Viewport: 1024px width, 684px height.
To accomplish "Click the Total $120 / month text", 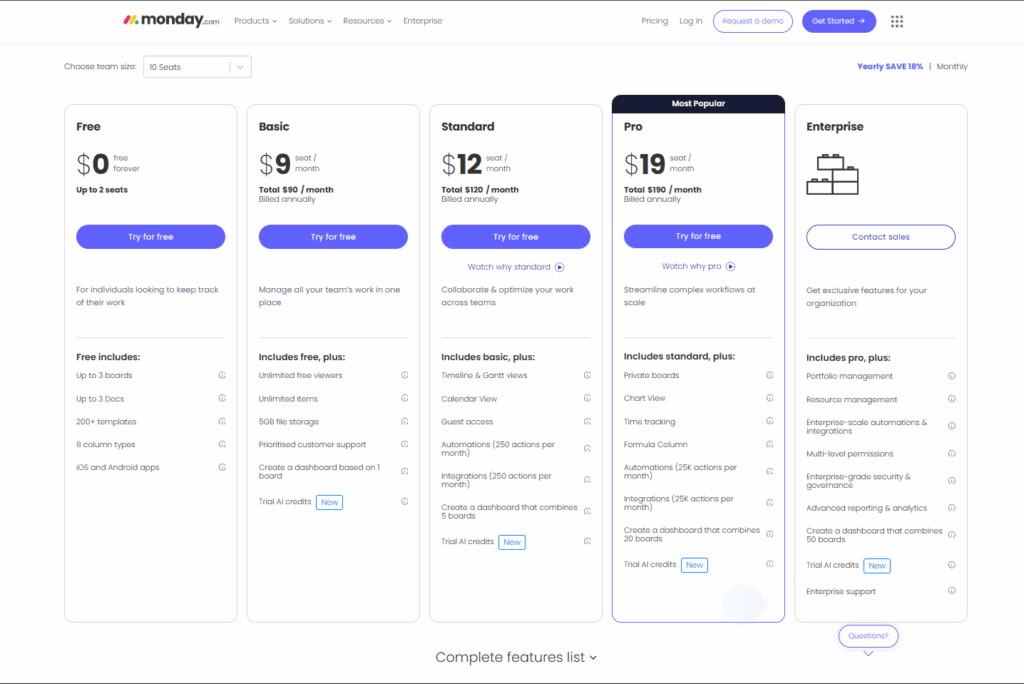I will [480, 189].
